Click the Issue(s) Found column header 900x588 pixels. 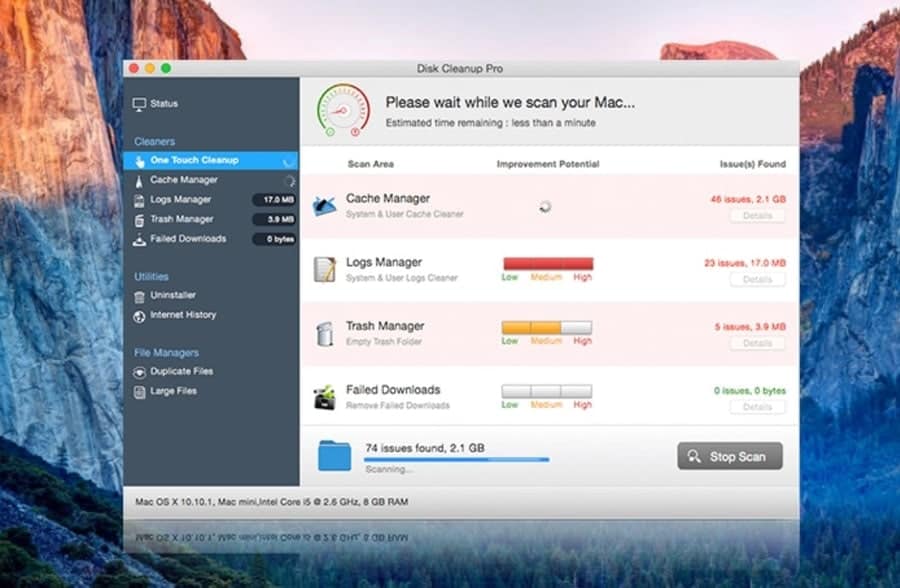coord(752,164)
